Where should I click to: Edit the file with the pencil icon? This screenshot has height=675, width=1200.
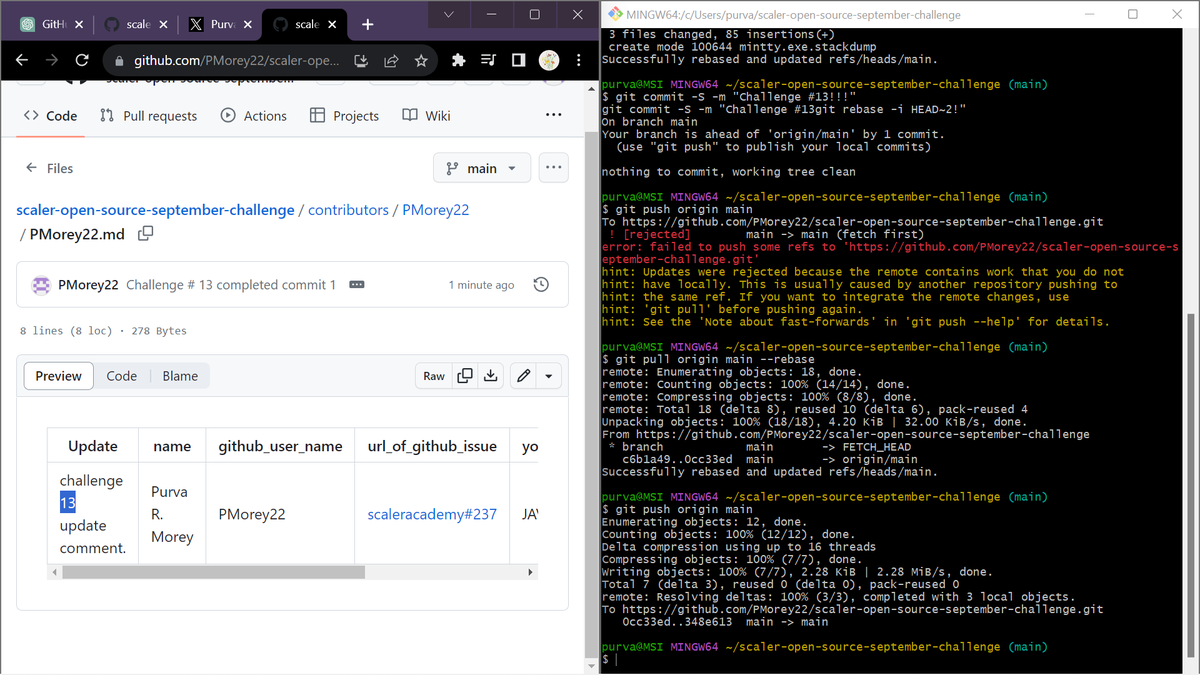tap(522, 376)
